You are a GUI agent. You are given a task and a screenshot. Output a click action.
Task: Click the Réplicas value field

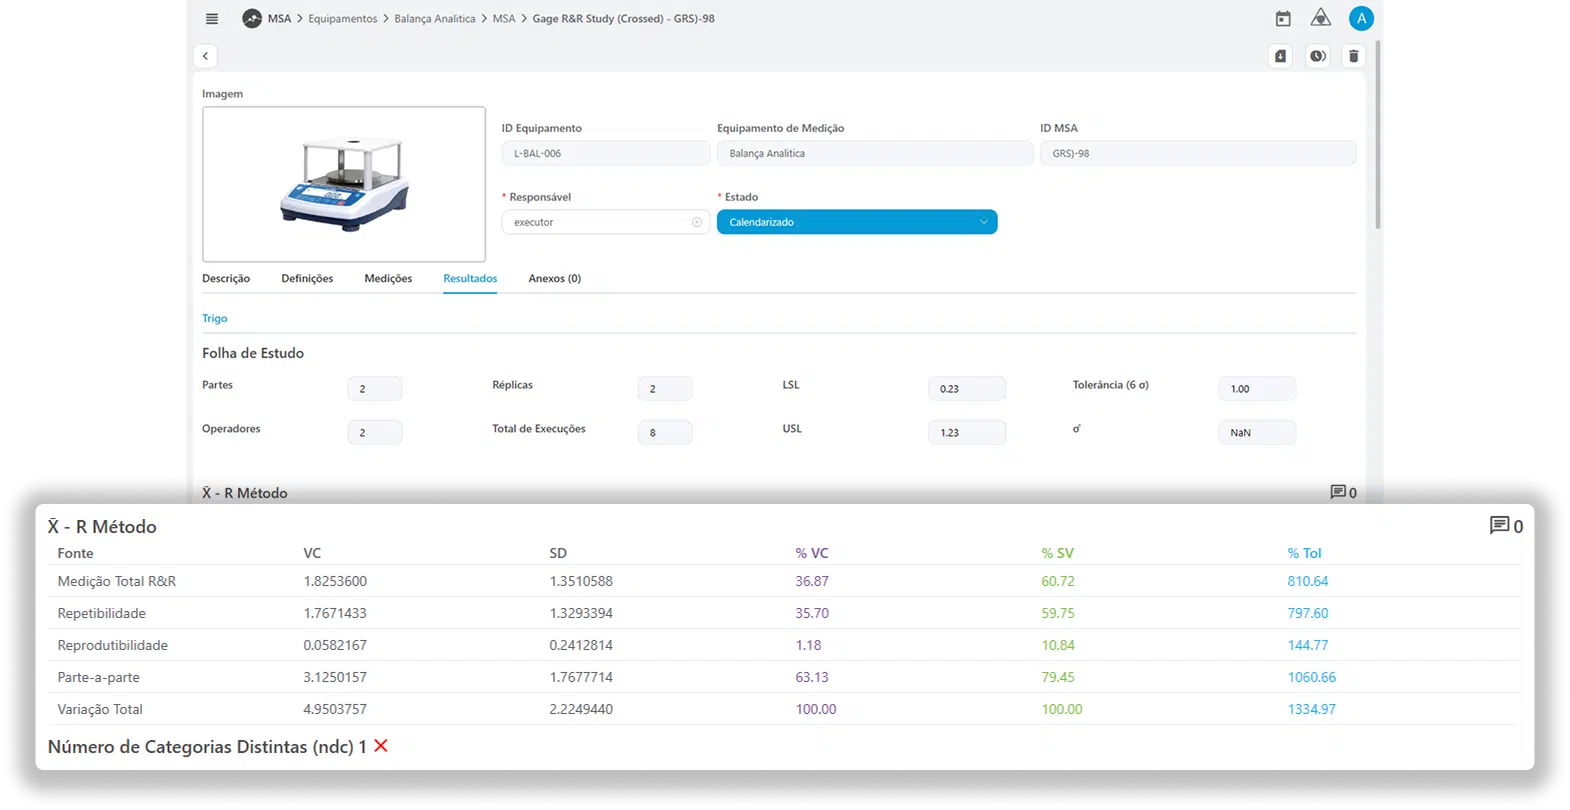tap(665, 389)
